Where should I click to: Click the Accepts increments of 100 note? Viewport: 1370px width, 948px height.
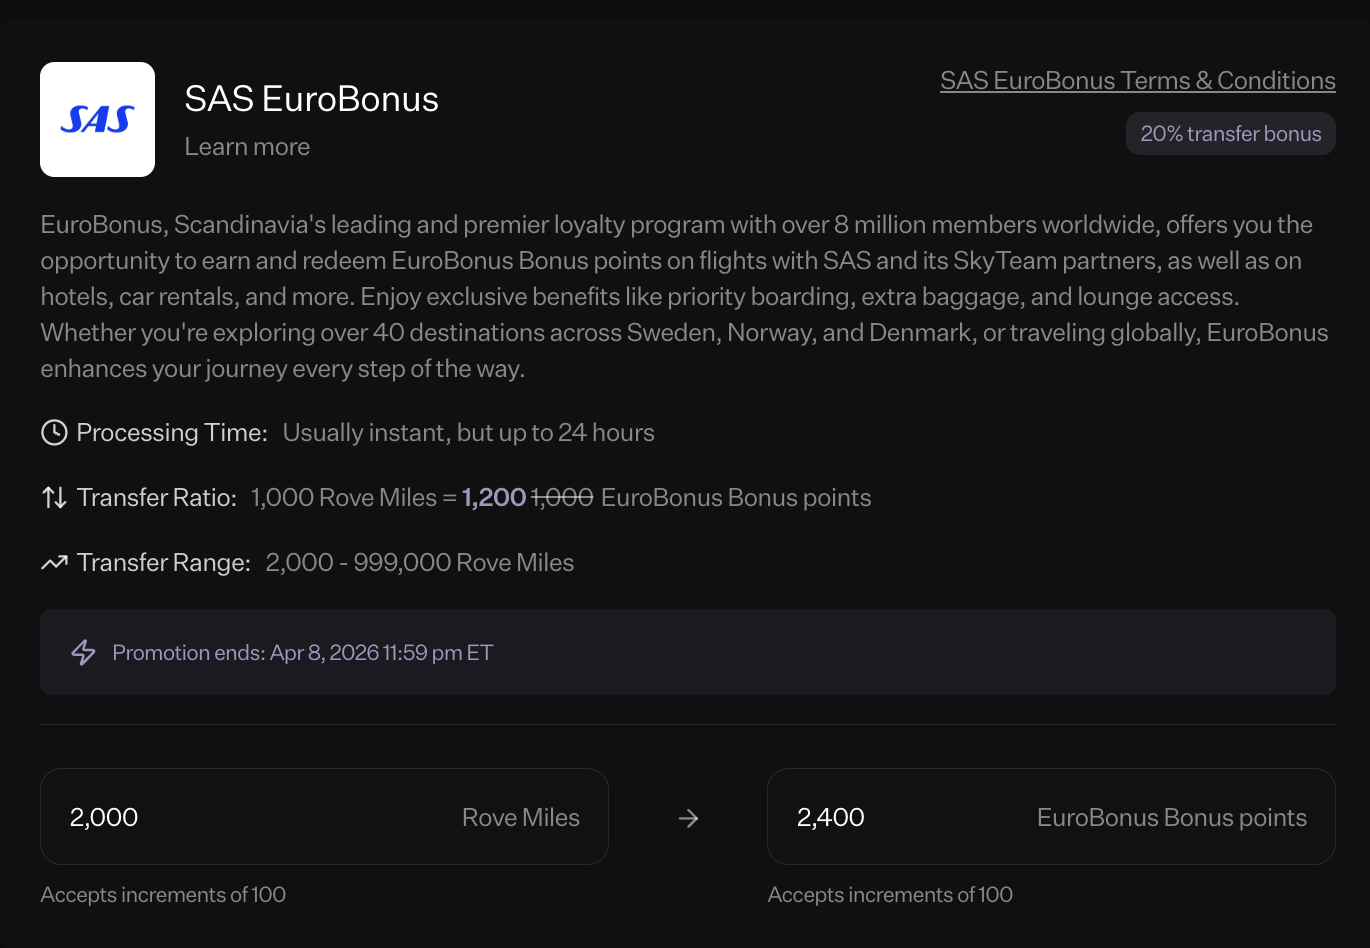tap(163, 894)
